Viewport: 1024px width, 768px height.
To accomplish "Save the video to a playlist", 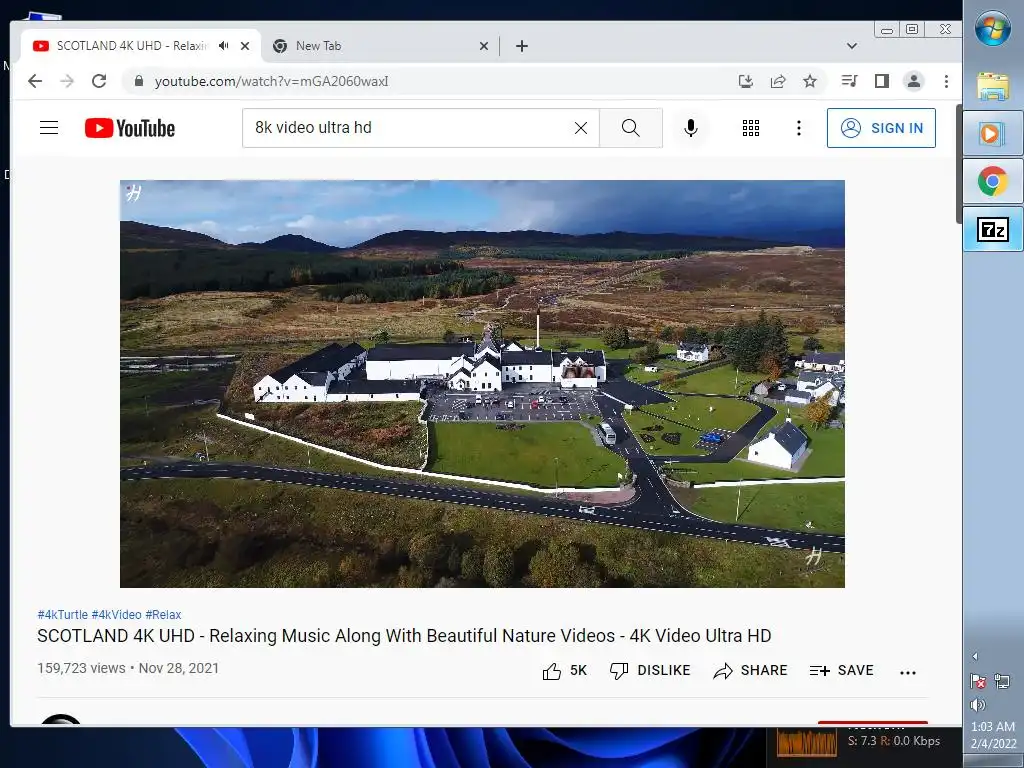I will point(841,671).
